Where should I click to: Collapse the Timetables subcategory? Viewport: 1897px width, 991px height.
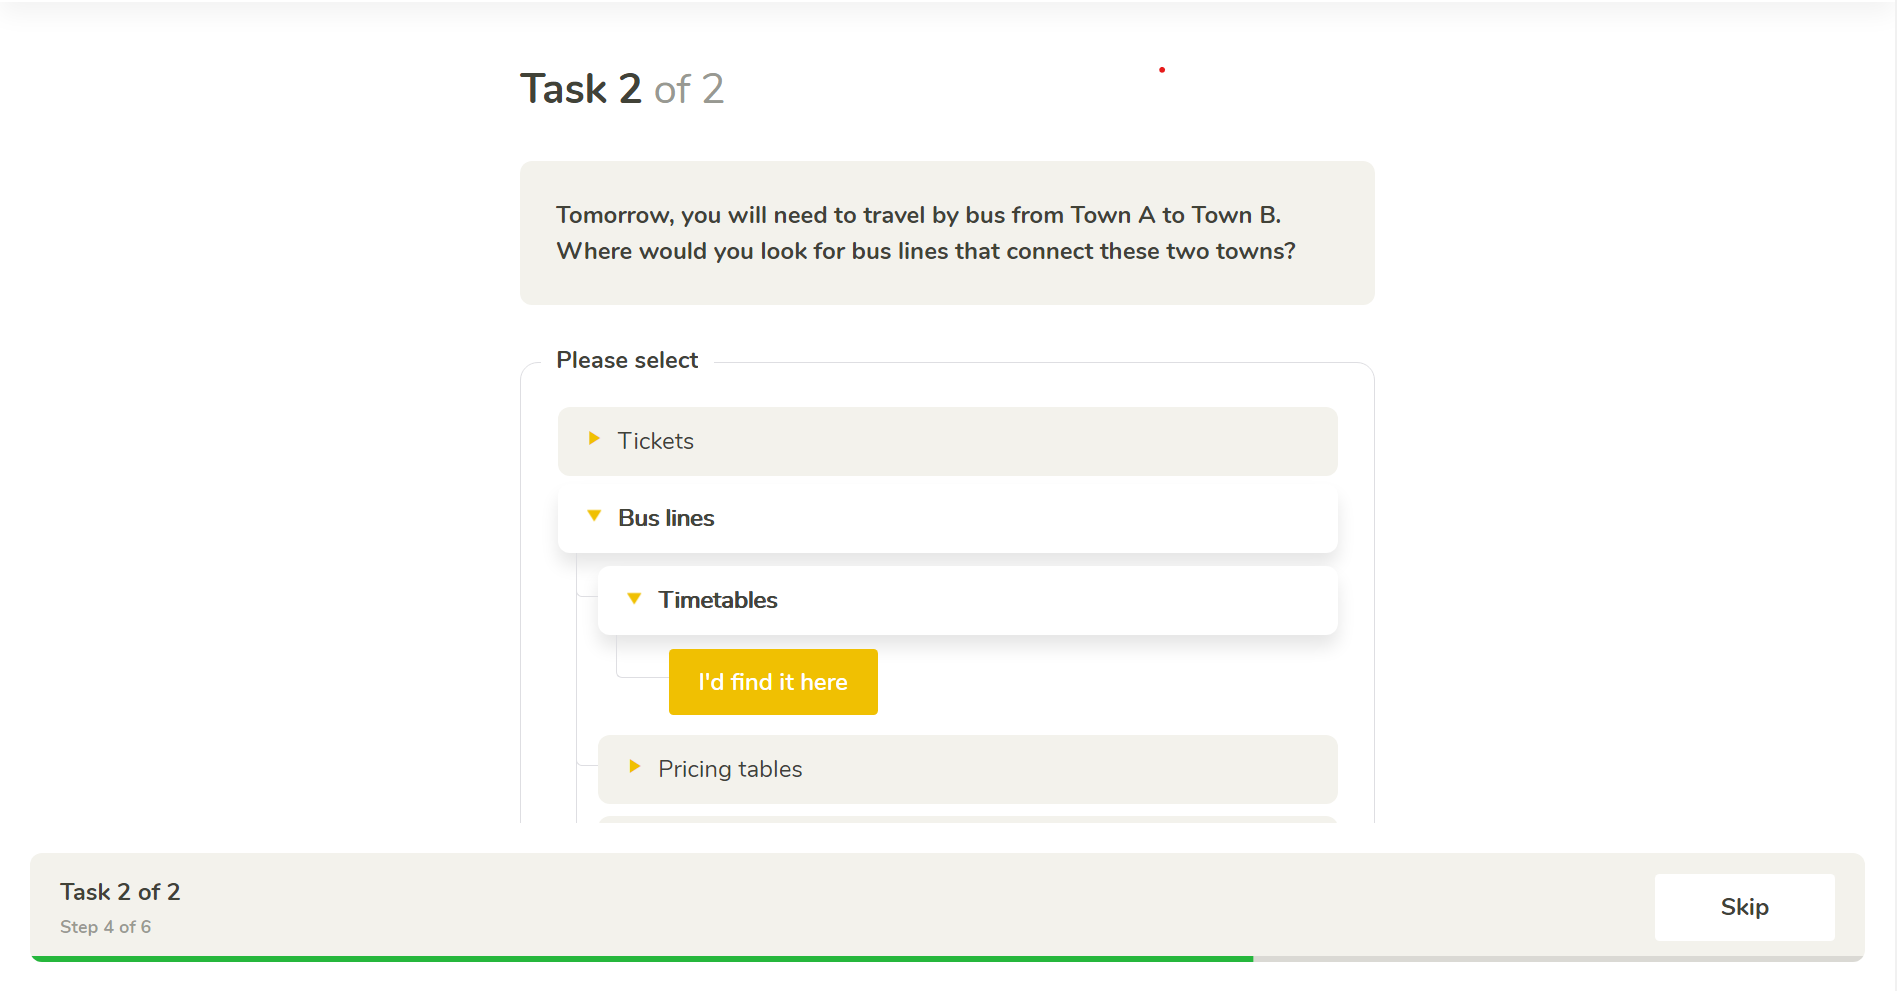point(967,600)
